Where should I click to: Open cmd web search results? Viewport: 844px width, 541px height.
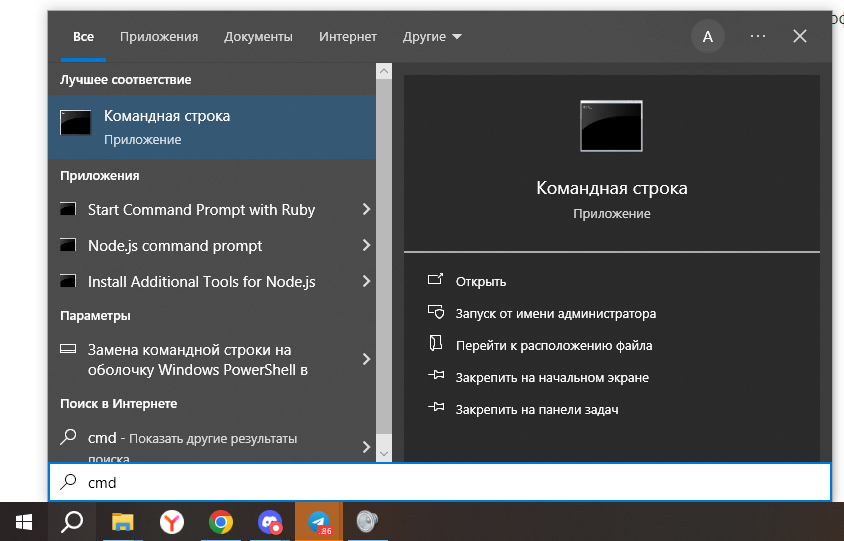point(192,446)
